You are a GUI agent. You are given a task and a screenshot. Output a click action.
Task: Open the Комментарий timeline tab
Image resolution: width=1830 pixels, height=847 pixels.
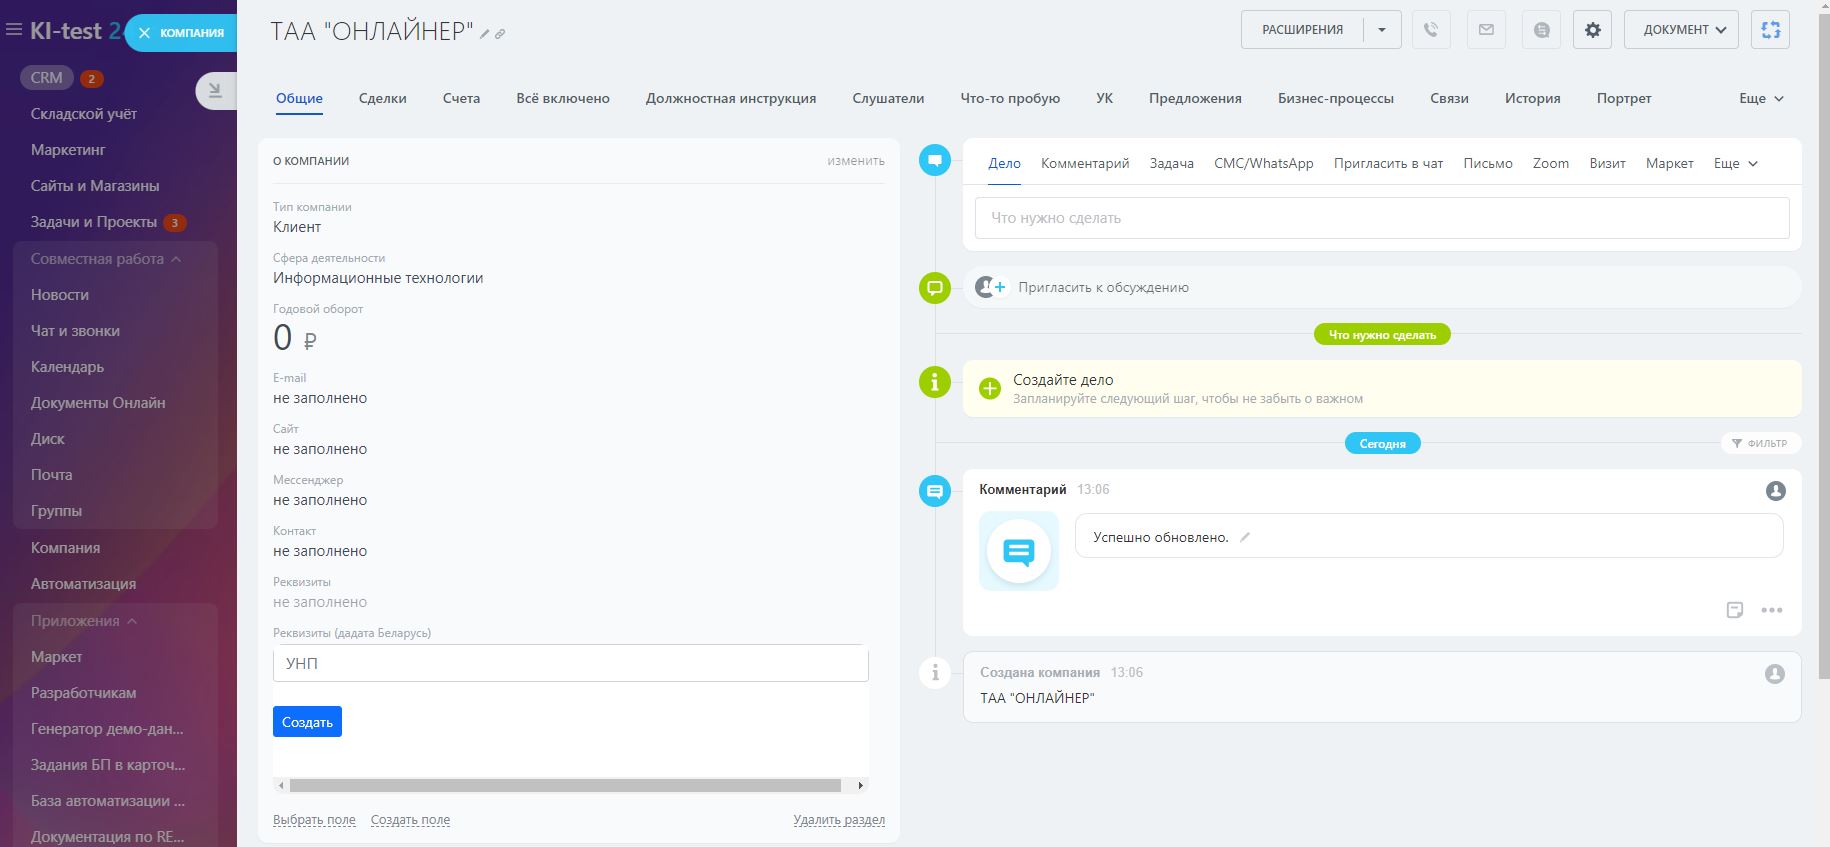[x=1084, y=163]
